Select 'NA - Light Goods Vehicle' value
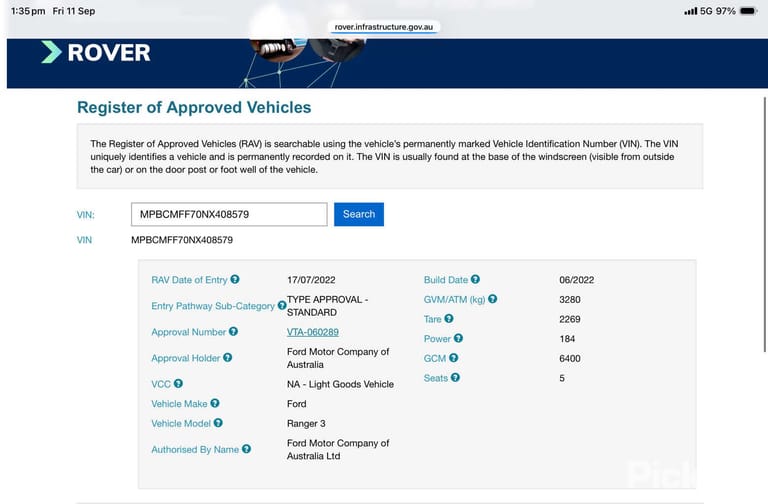 [340, 384]
